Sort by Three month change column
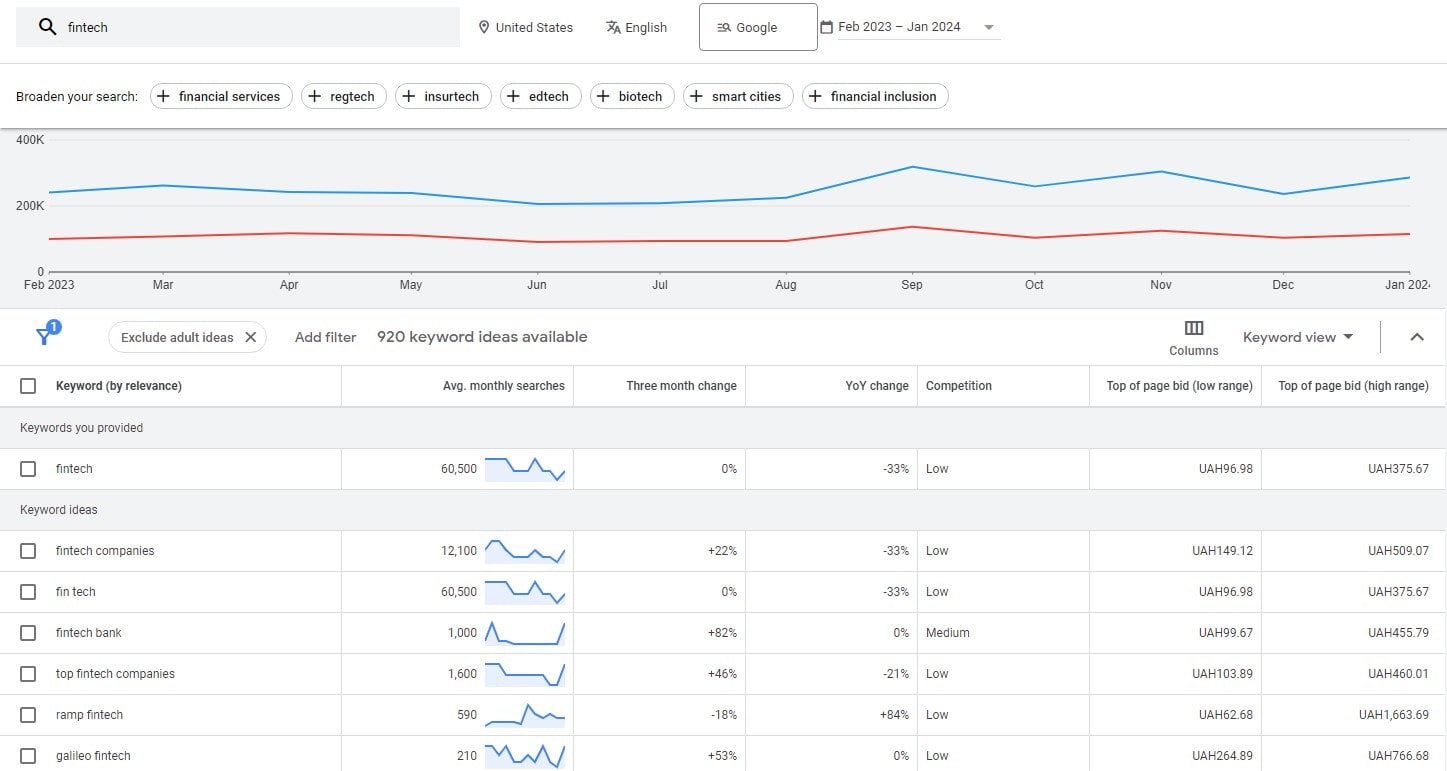The image size is (1447, 771). coord(681,386)
